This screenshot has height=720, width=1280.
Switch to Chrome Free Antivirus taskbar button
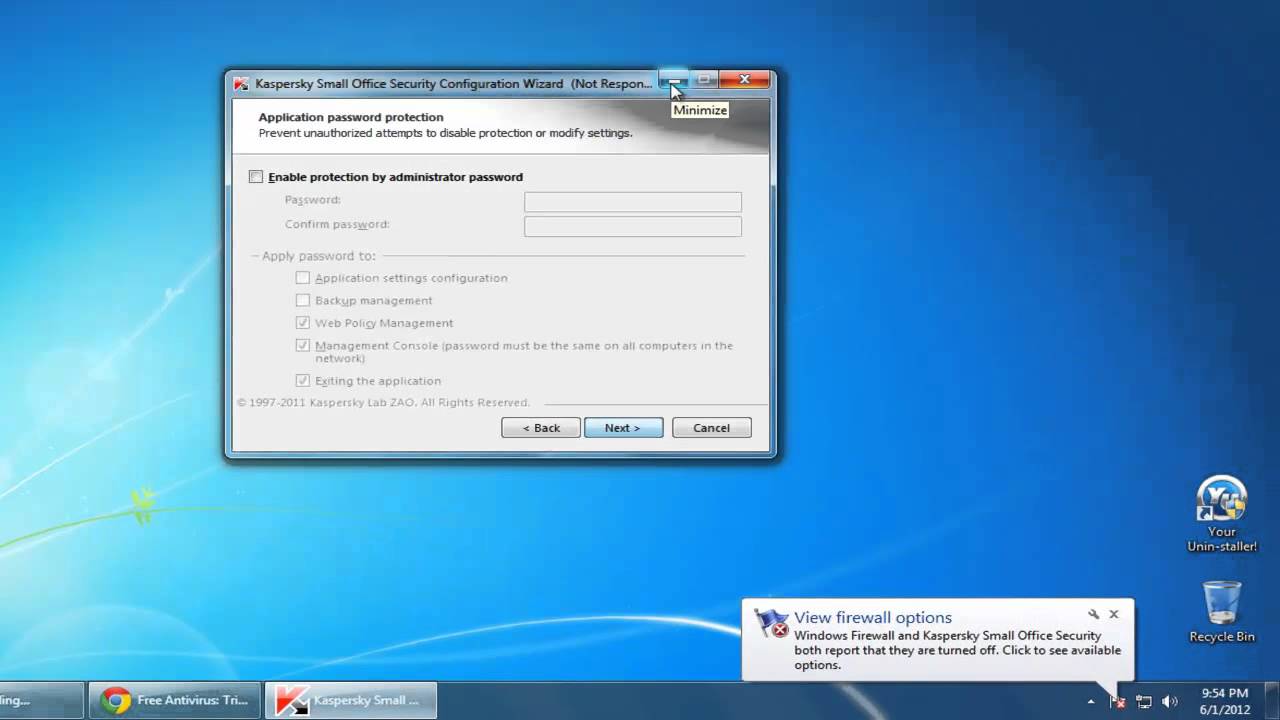[175, 701]
